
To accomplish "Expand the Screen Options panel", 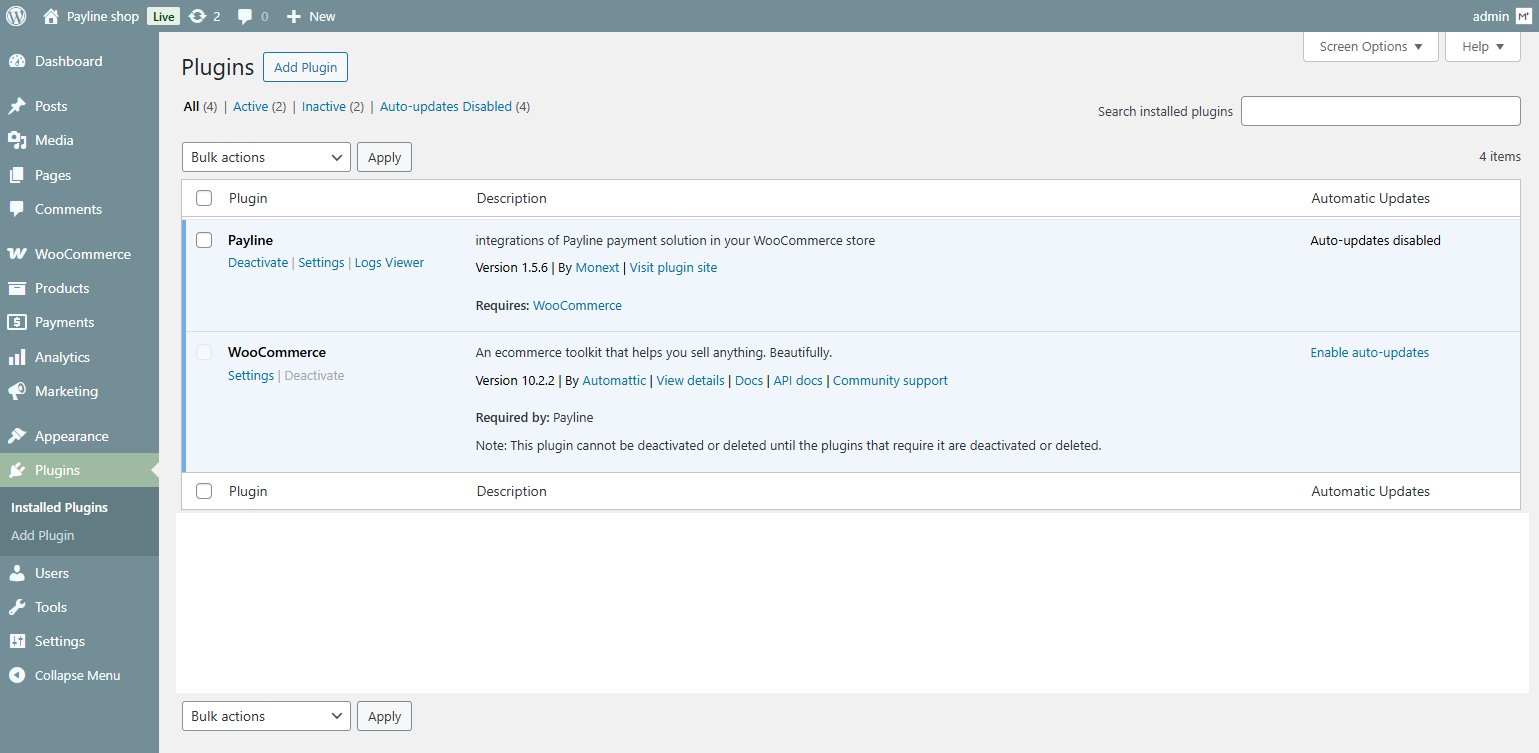I will click(1370, 47).
